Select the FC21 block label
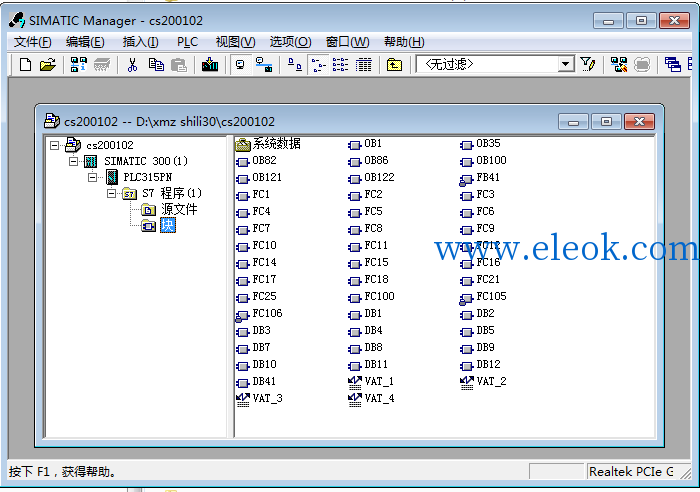 coord(488,279)
